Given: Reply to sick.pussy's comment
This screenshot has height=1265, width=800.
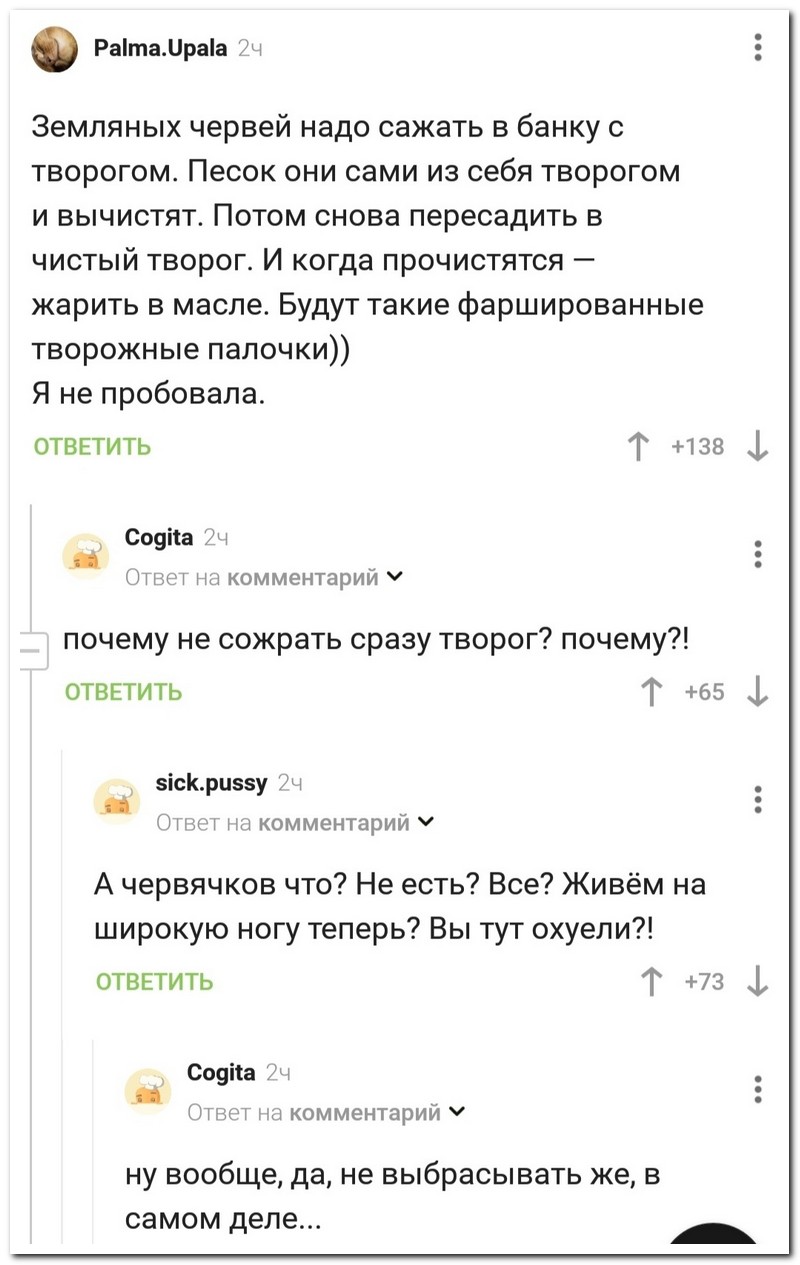Looking at the screenshot, I should tap(154, 981).
